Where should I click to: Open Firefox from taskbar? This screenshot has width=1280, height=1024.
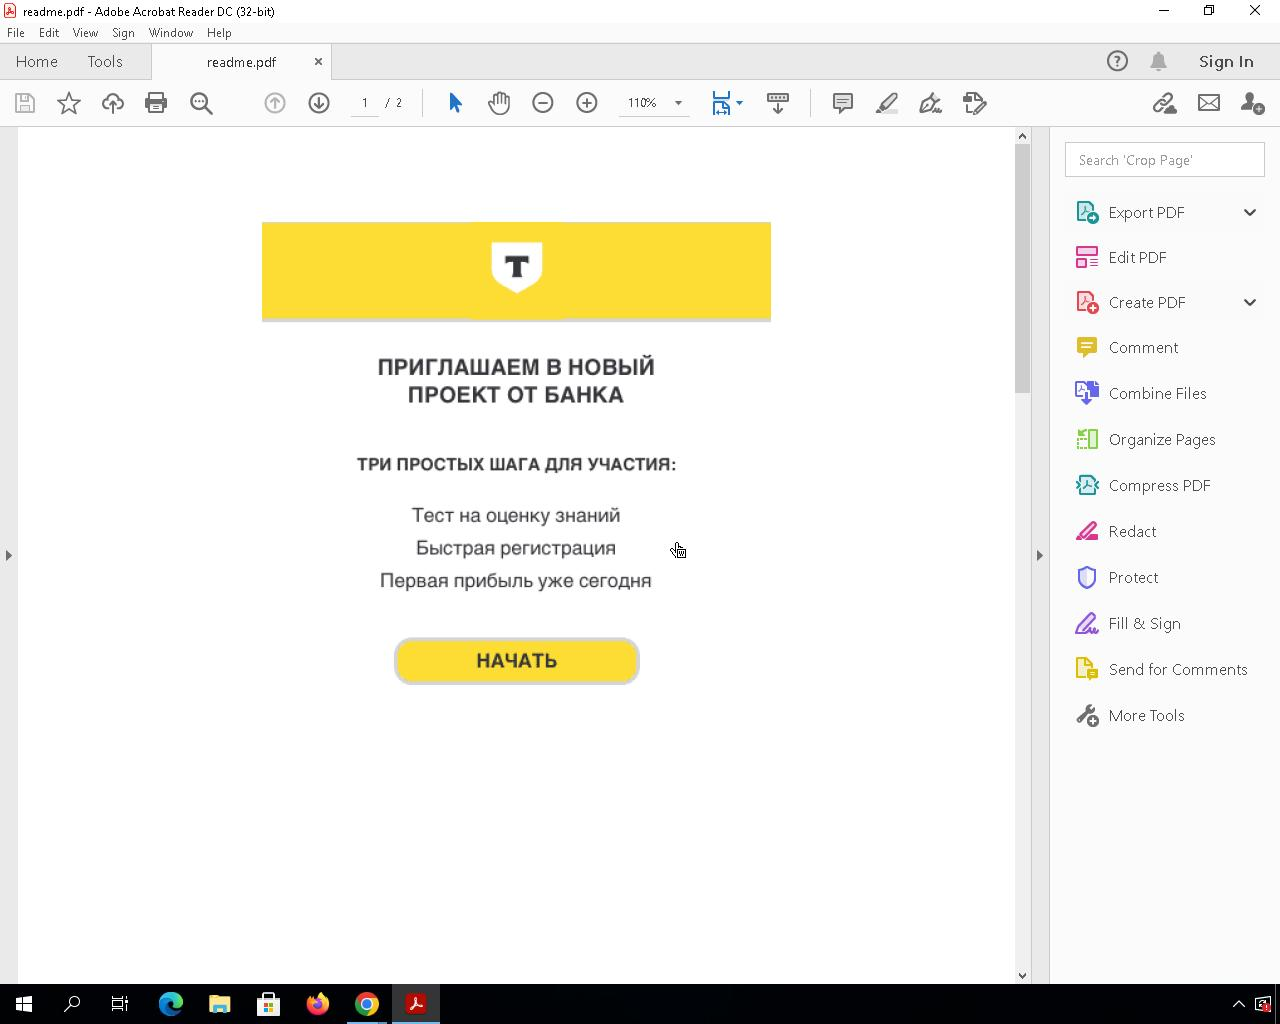pyautogui.click(x=318, y=1004)
